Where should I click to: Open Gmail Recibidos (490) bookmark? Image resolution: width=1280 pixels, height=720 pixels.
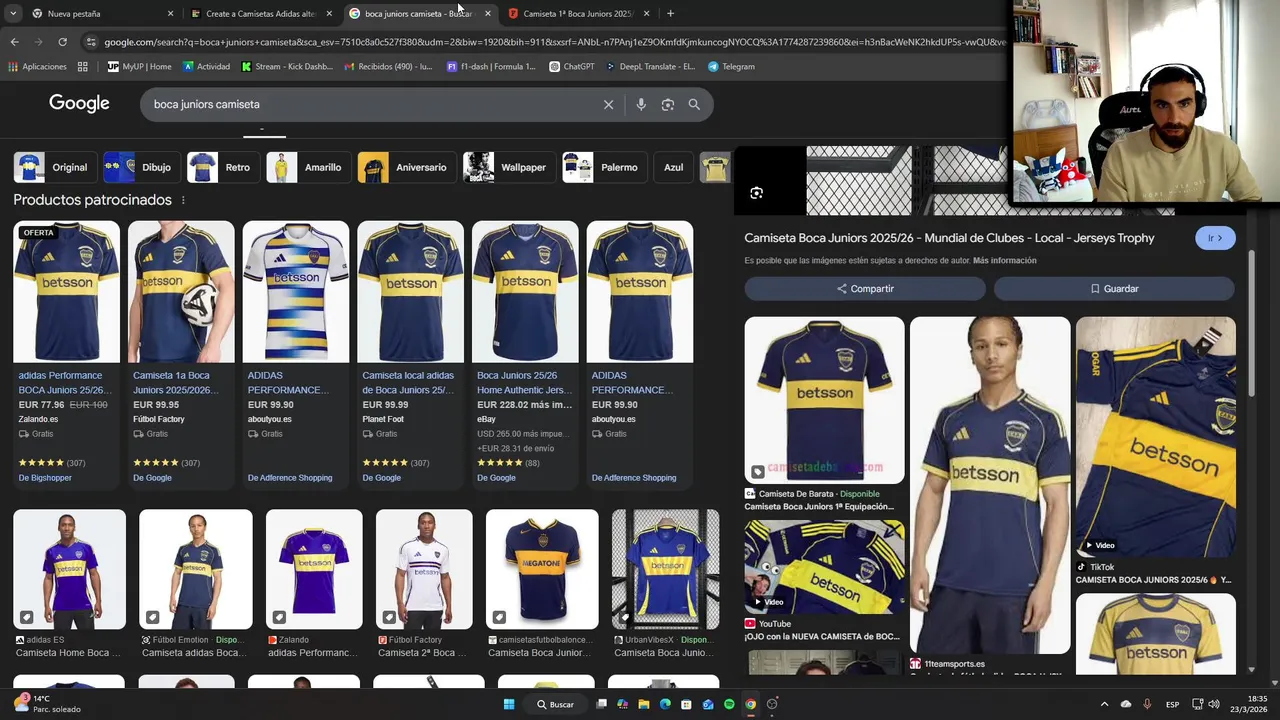click(388, 67)
